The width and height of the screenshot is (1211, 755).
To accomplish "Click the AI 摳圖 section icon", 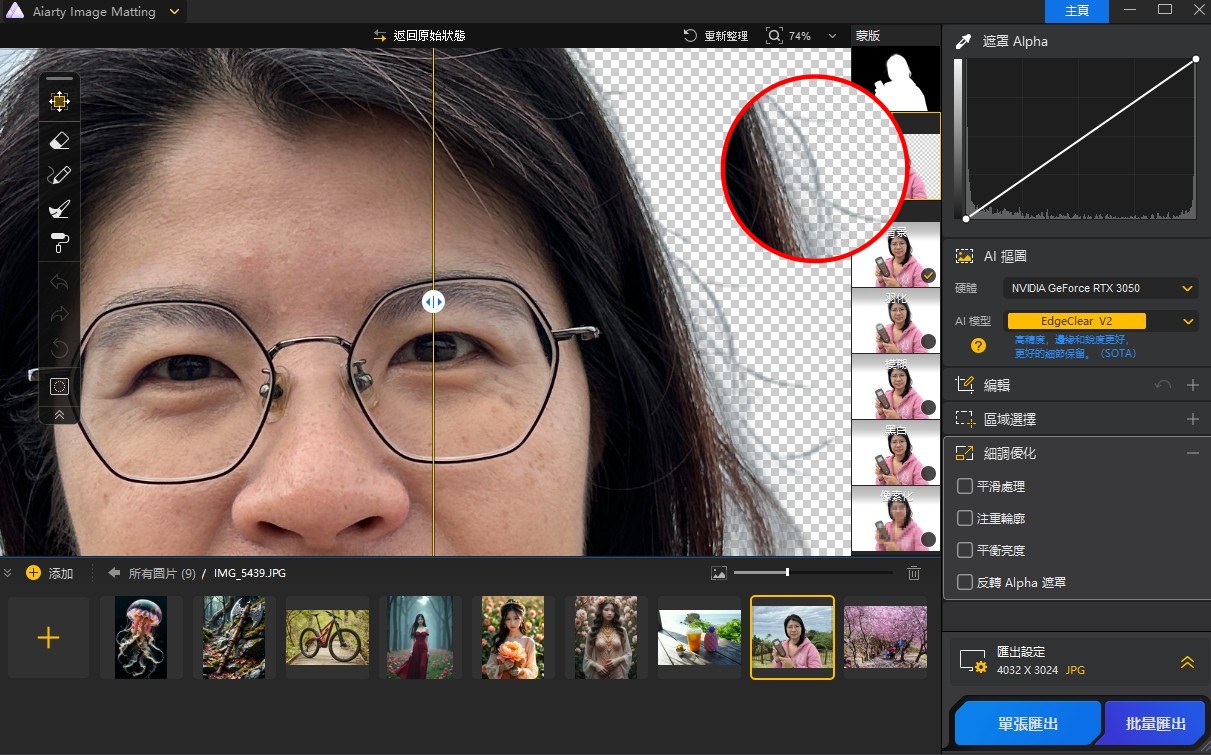I will (964, 256).
